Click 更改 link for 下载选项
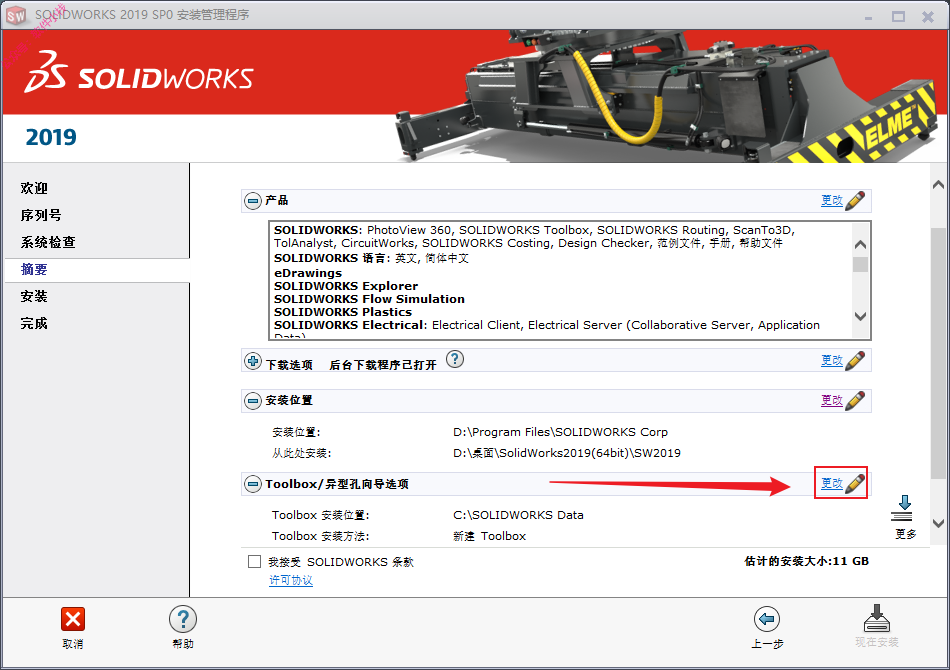The width and height of the screenshot is (950, 670). pyautogui.click(x=832, y=360)
